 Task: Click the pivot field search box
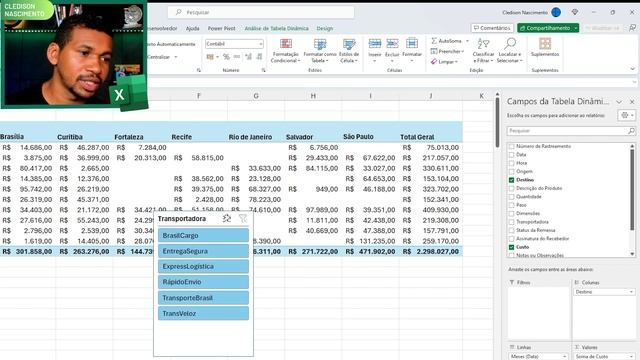(x=571, y=131)
